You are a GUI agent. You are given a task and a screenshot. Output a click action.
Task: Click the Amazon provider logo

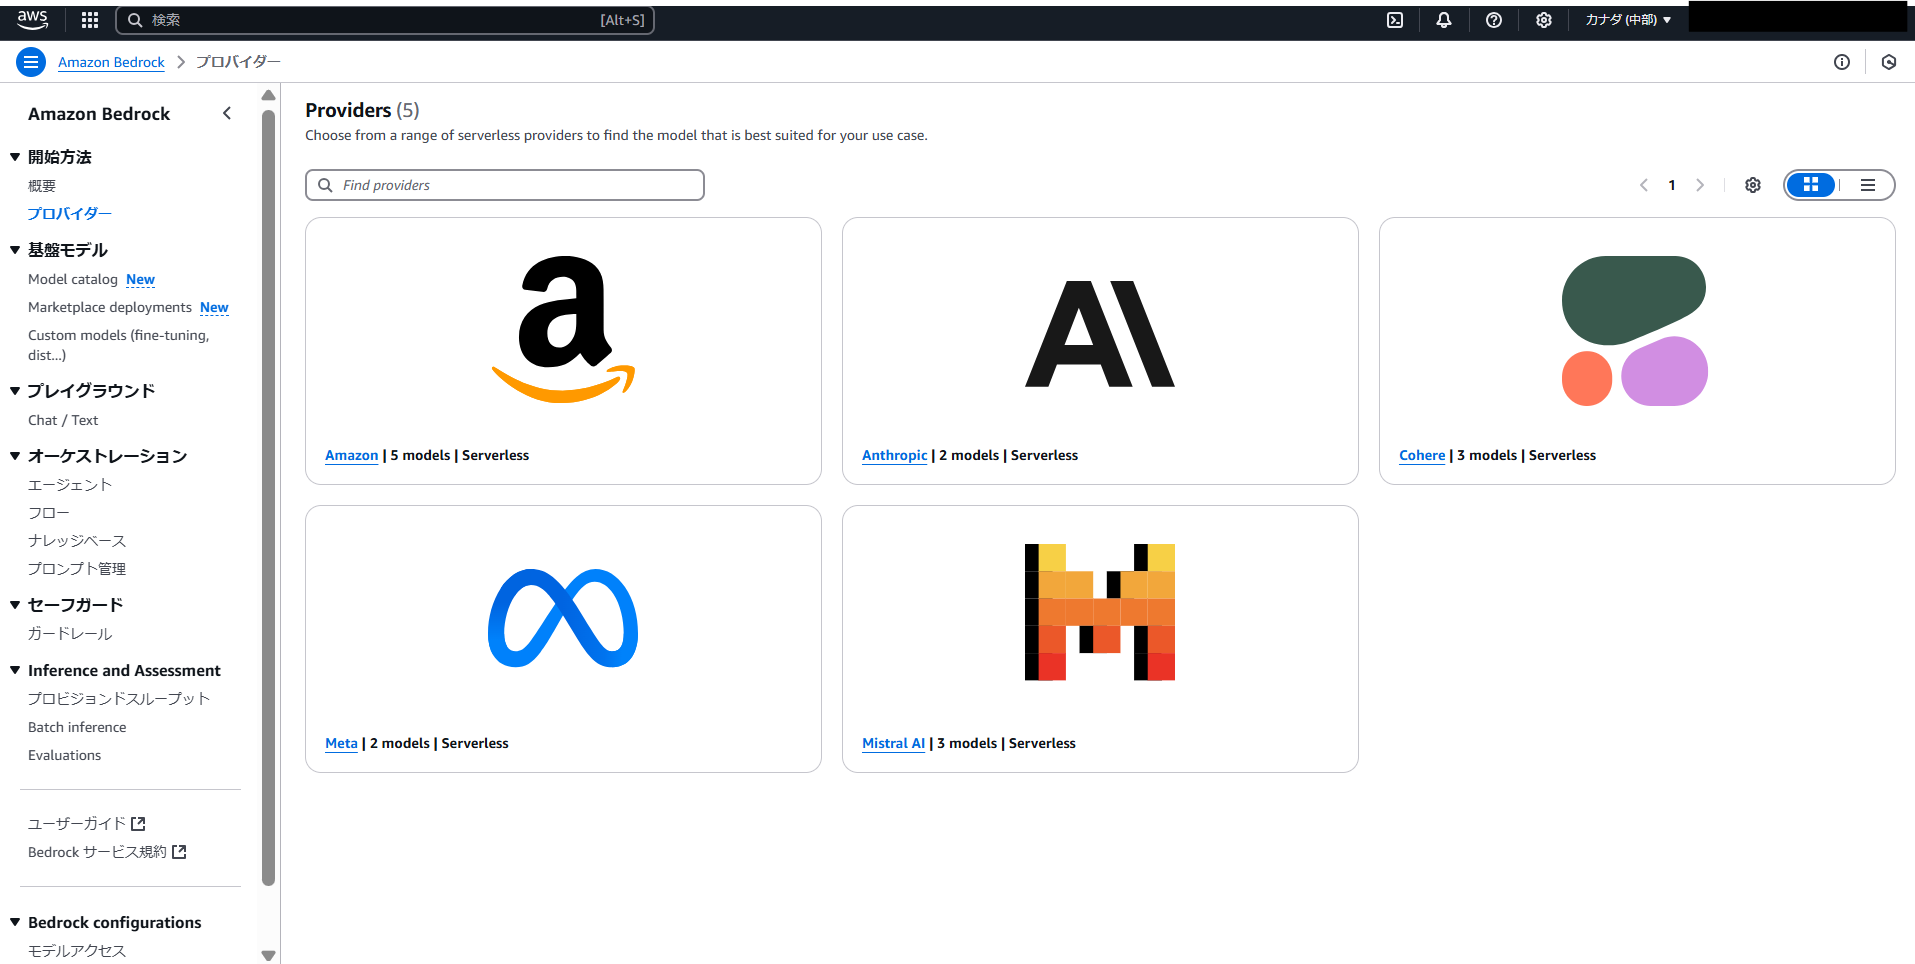563,329
